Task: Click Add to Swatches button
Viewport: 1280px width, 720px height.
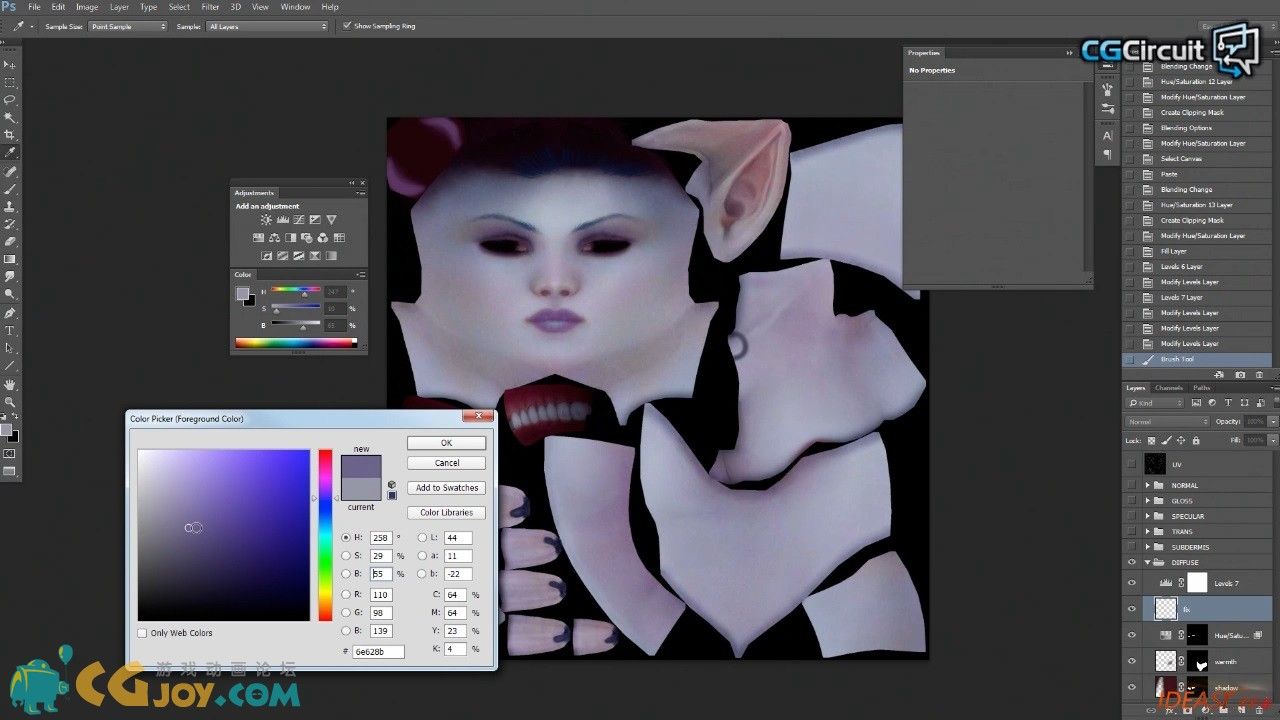Action: tap(446, 488)
